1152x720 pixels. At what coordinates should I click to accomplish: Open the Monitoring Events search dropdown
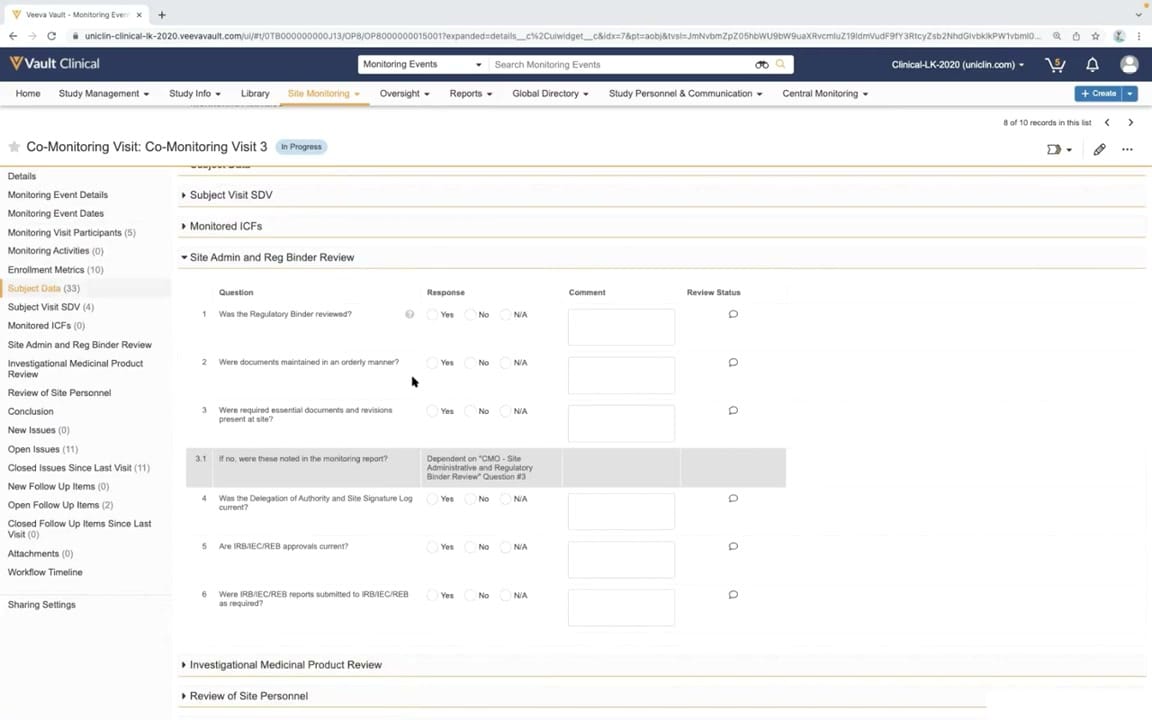tap(422, 65)
